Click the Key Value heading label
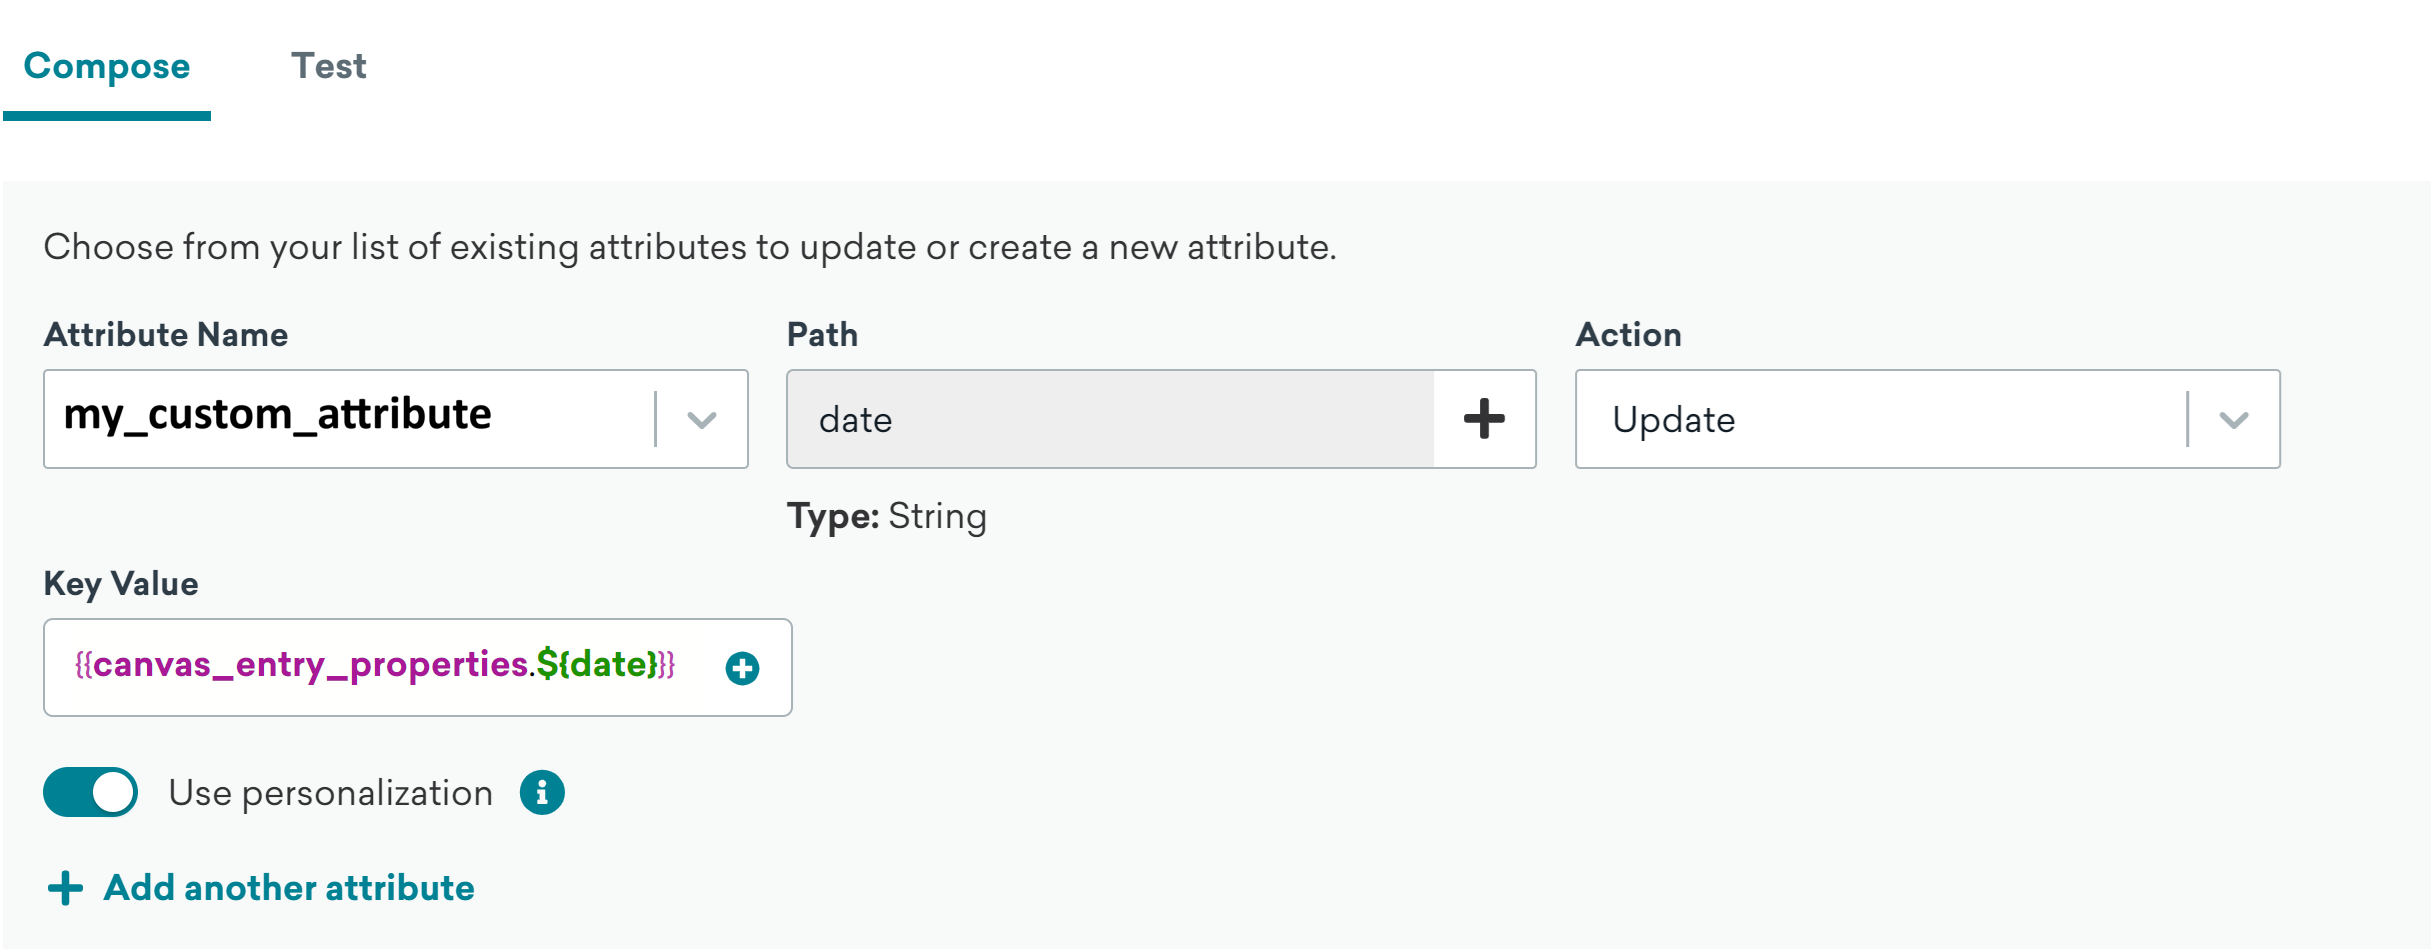Viewport: 2431px width, 949px height. [121, 584]
